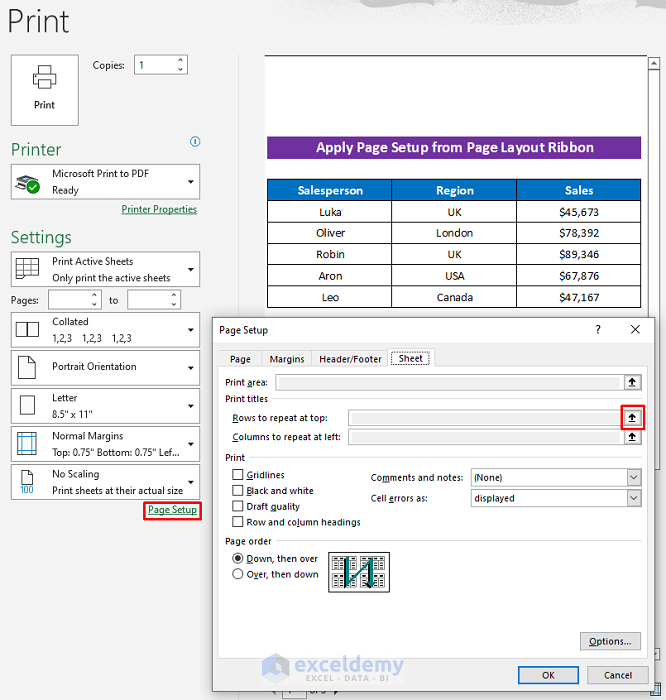Click the collapse-dialog arrow for Print area

tap(632, 382)
